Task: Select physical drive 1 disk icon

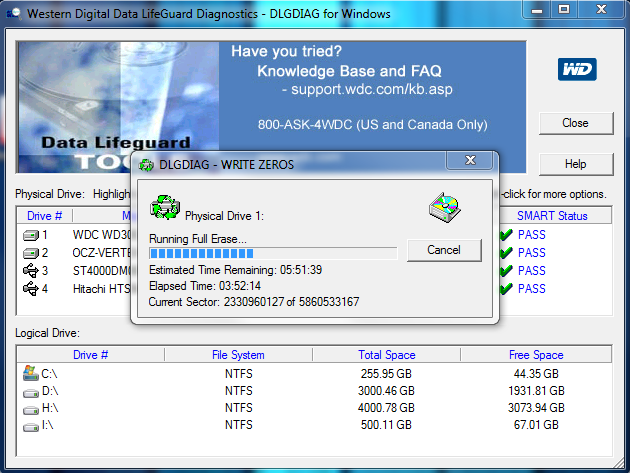Action: click(31, 235)
